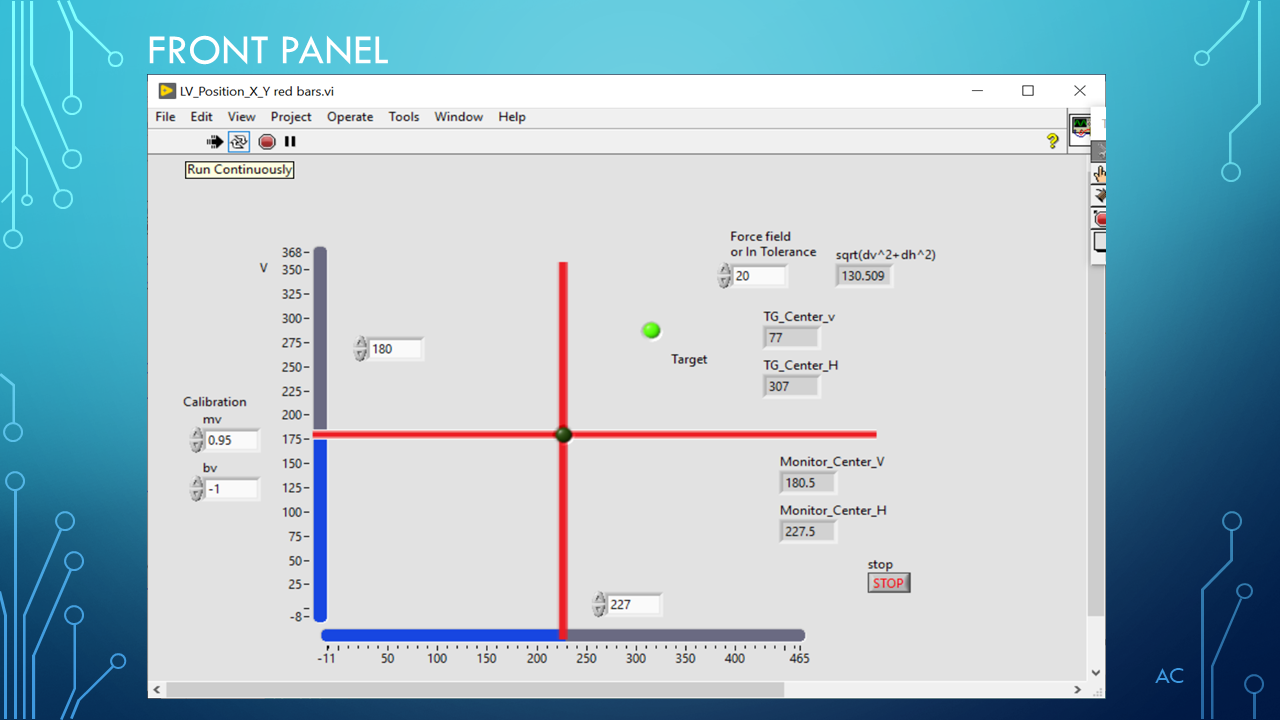The height and width of the screenshot is (720, 1280).
Task: Click the TG_Center_v indicator showing 77
Action: click(x=792, y=338)
